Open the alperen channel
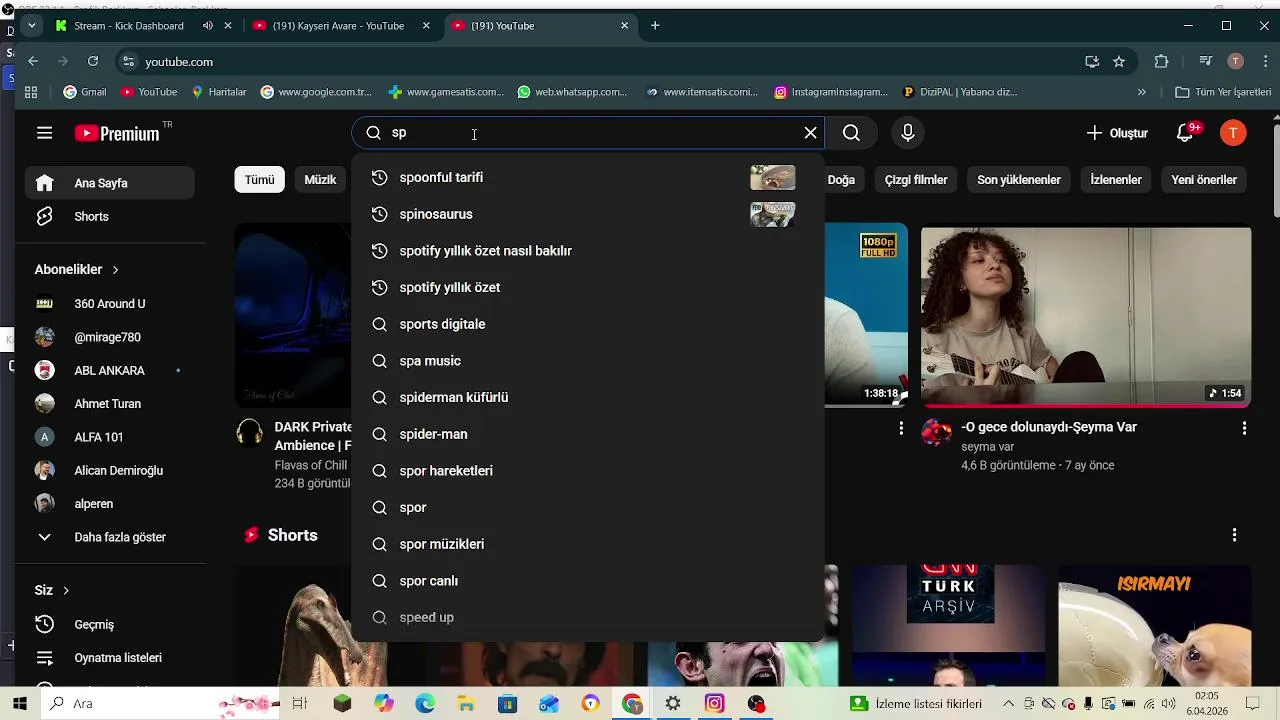 pyautogui.click(x=110, y=504)
